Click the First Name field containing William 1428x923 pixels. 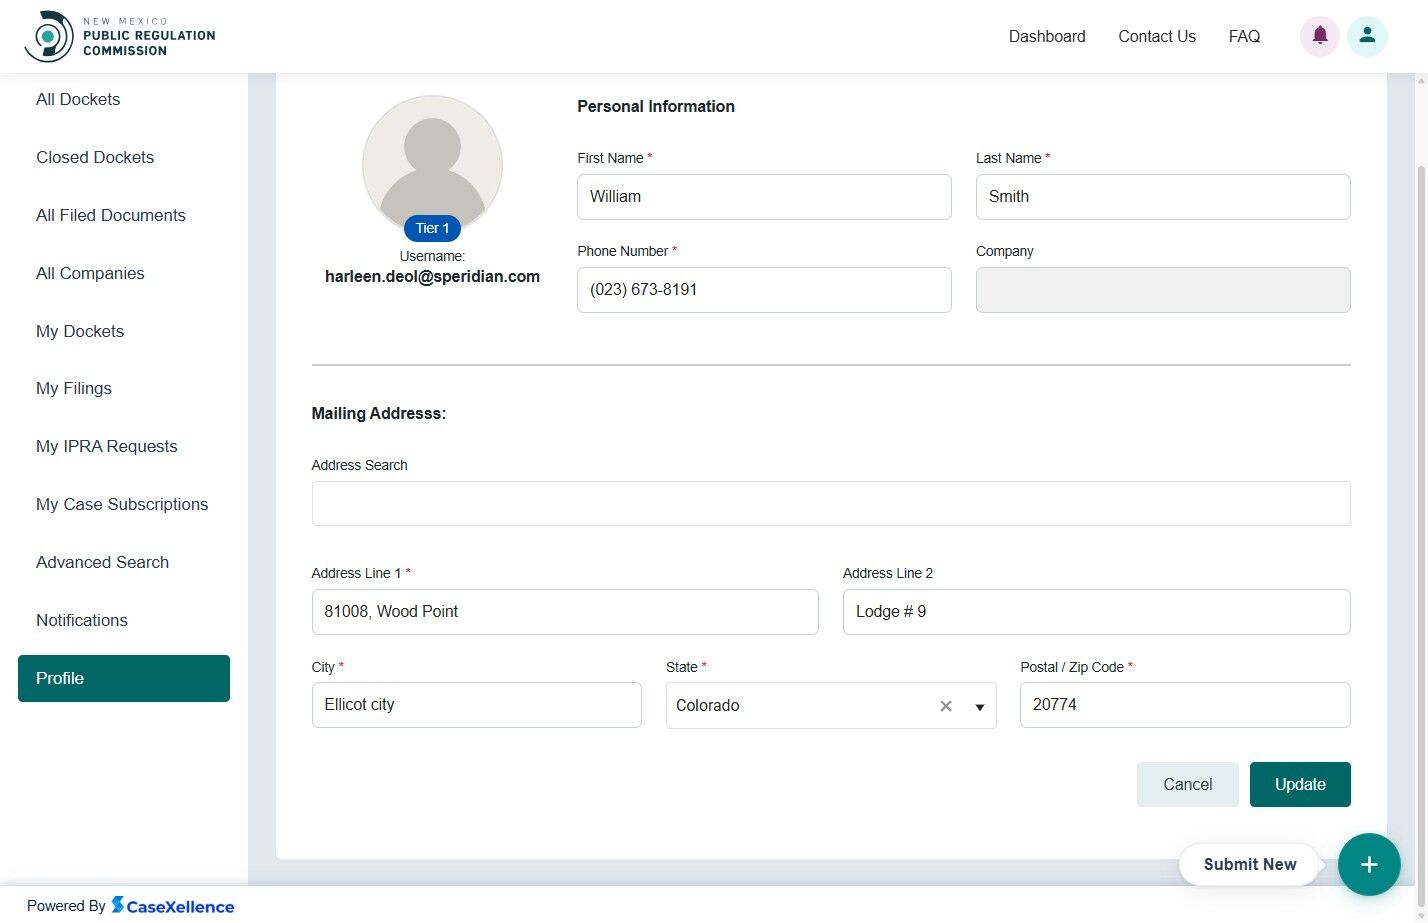(x=764, y=197)
